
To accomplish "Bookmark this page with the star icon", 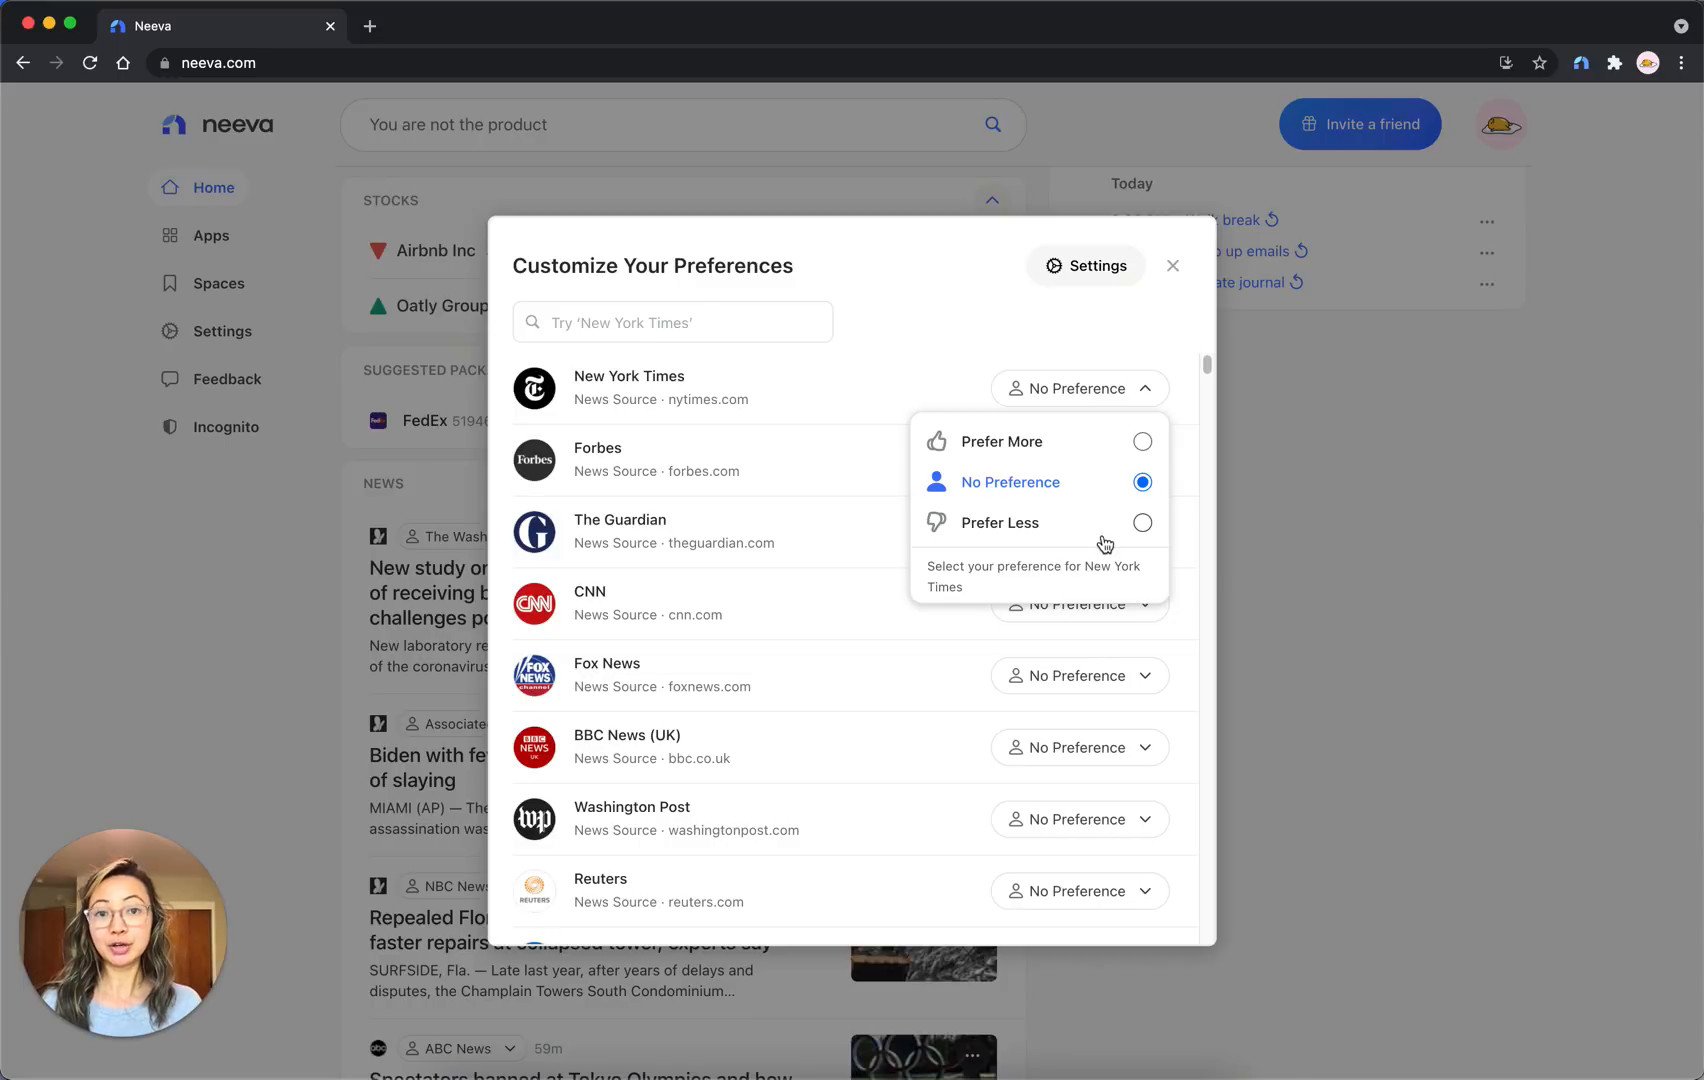I will coord(1539,63).
